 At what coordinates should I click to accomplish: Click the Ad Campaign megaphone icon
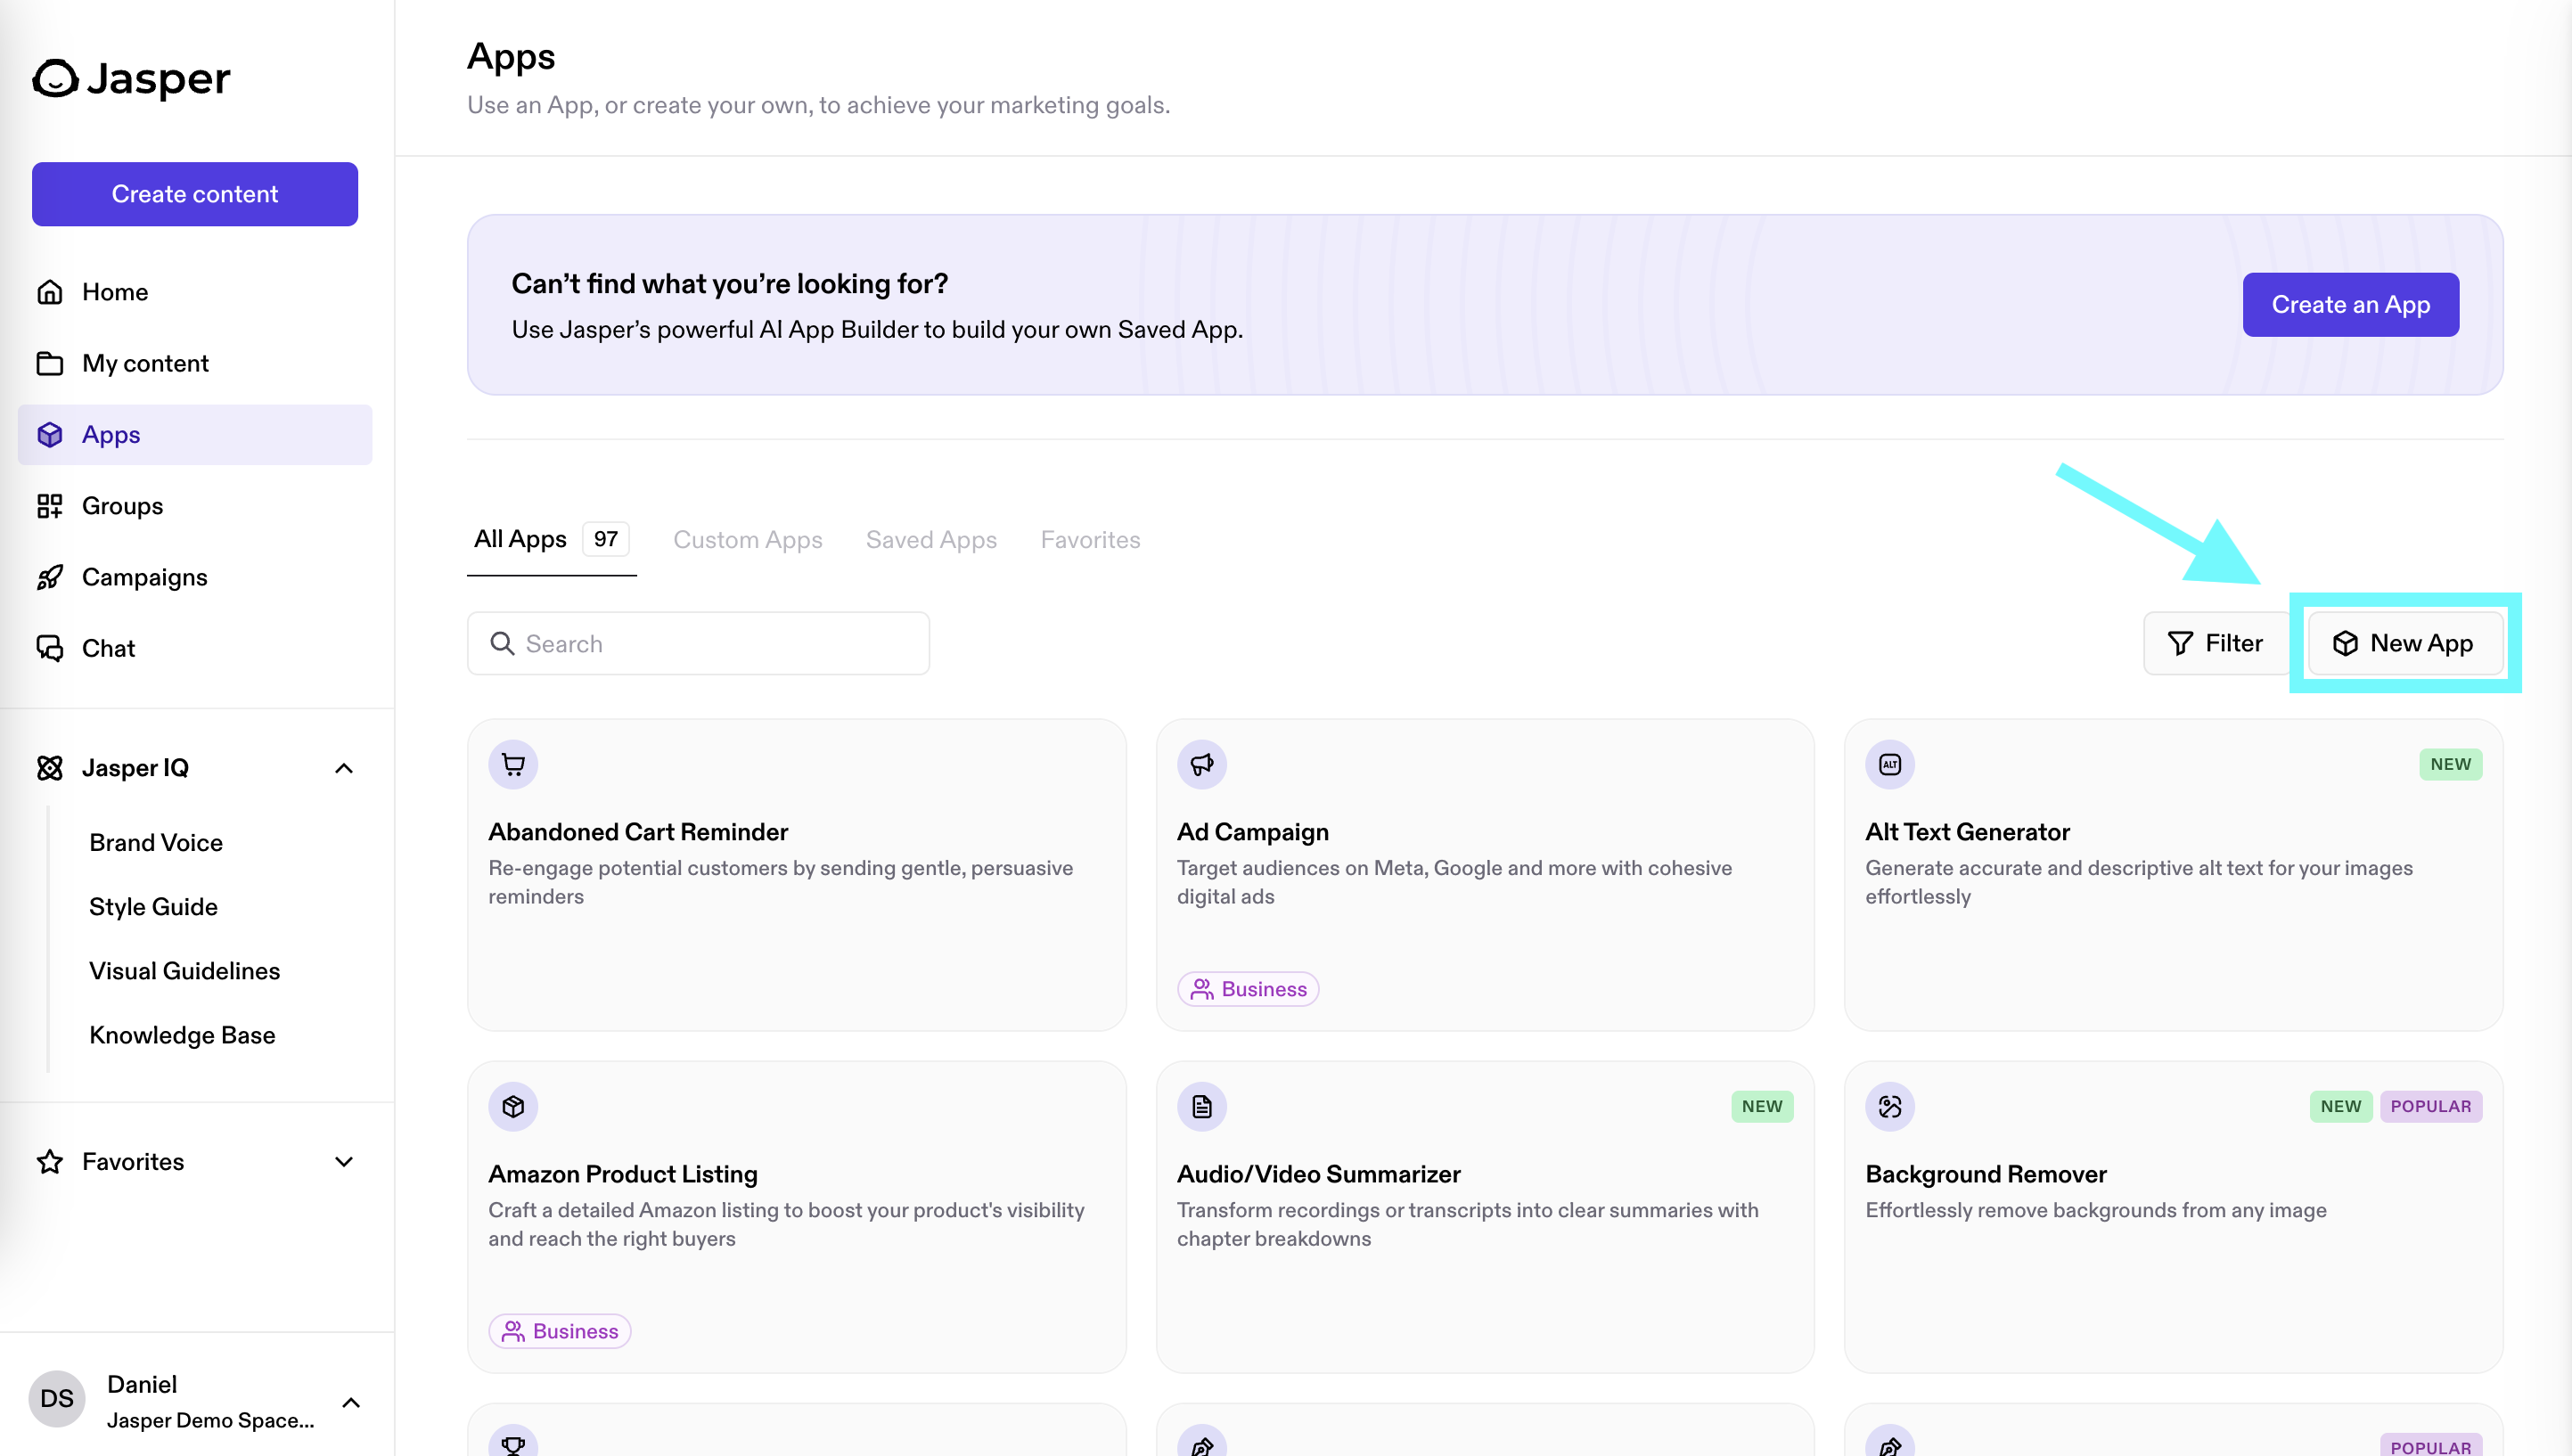[x=1202, y=765]
